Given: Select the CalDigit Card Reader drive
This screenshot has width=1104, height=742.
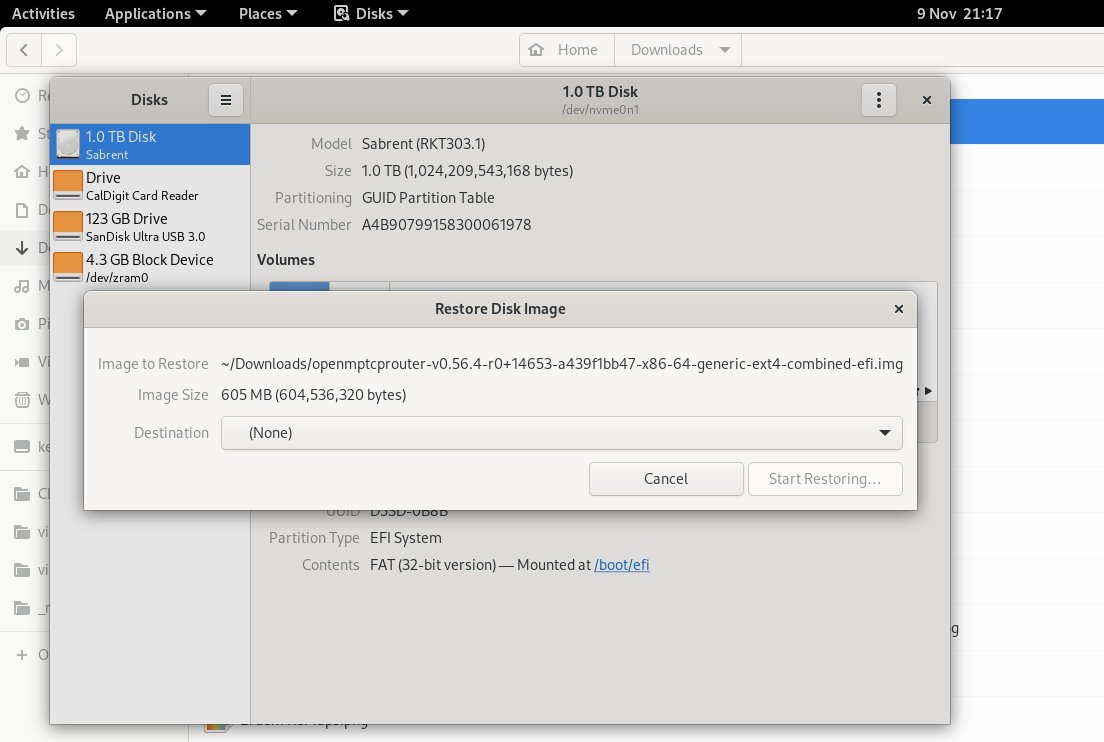Looking at the screenshot, I should tap(150, 186).
